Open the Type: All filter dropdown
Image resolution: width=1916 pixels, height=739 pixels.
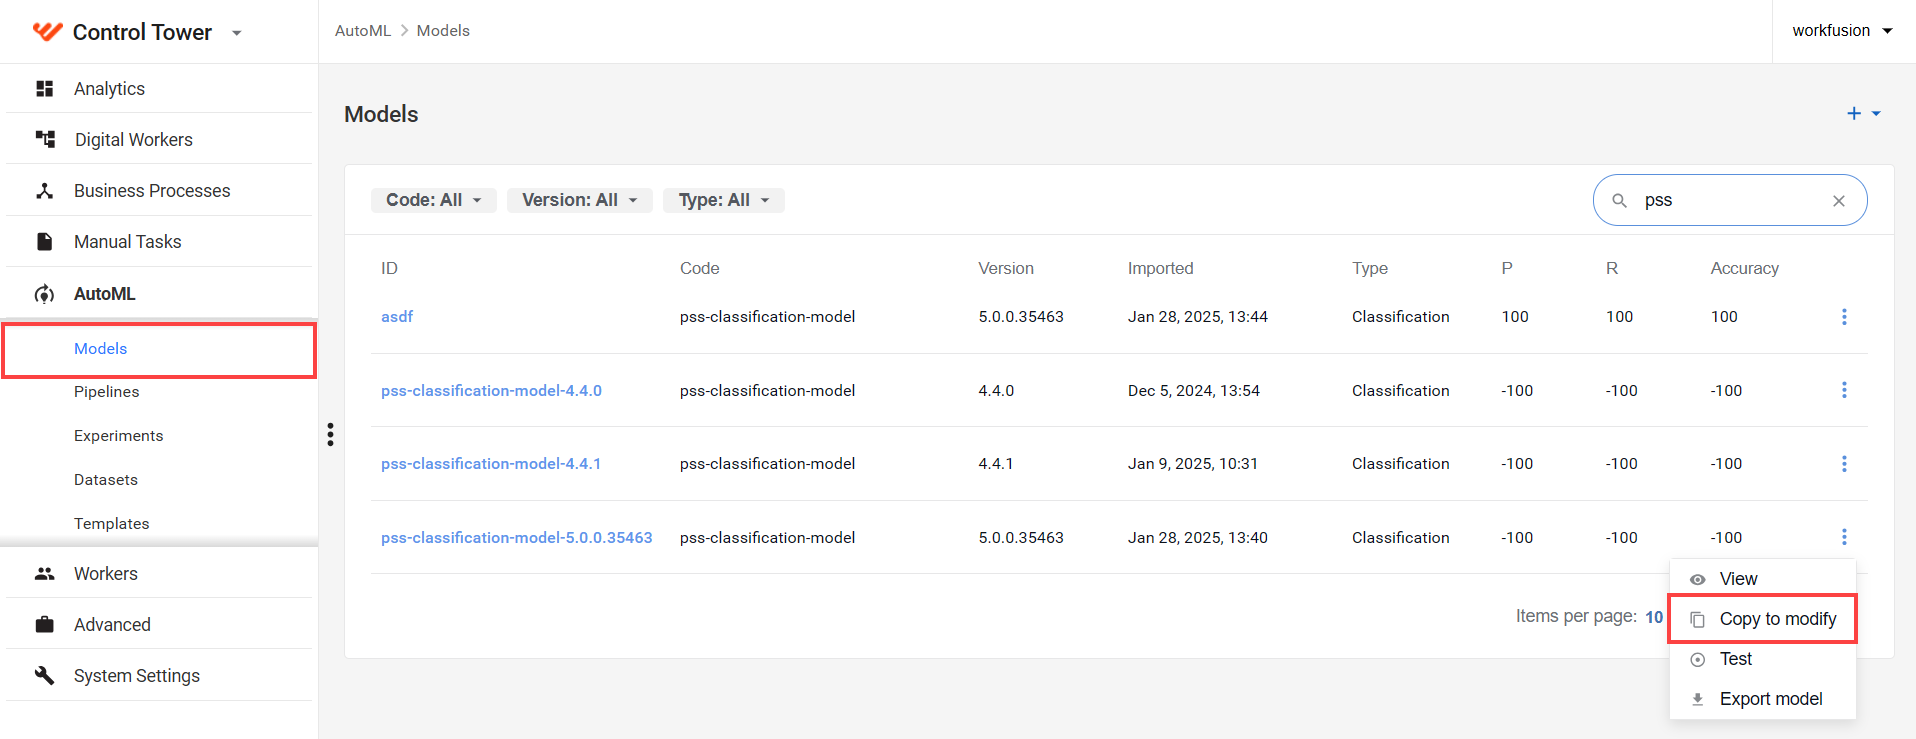(x=724, y=200)
